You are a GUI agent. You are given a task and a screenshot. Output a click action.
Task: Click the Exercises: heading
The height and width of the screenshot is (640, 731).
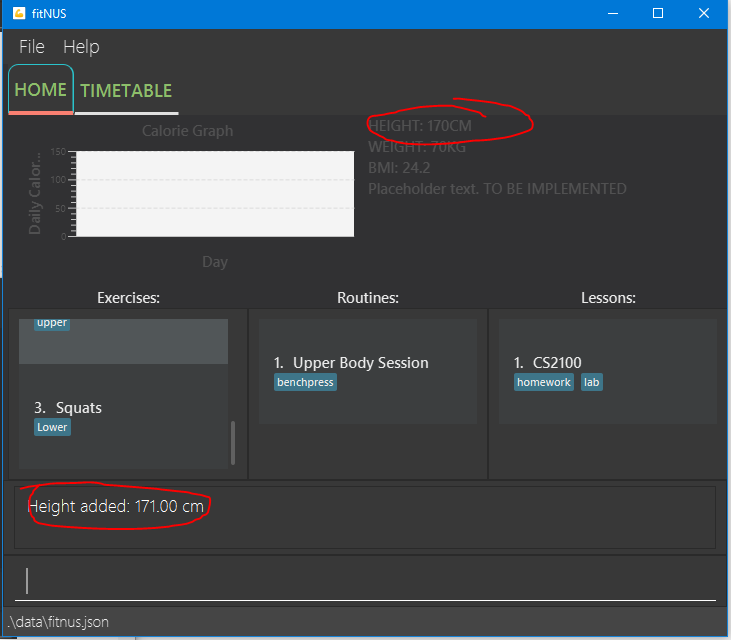click(128, 298)
